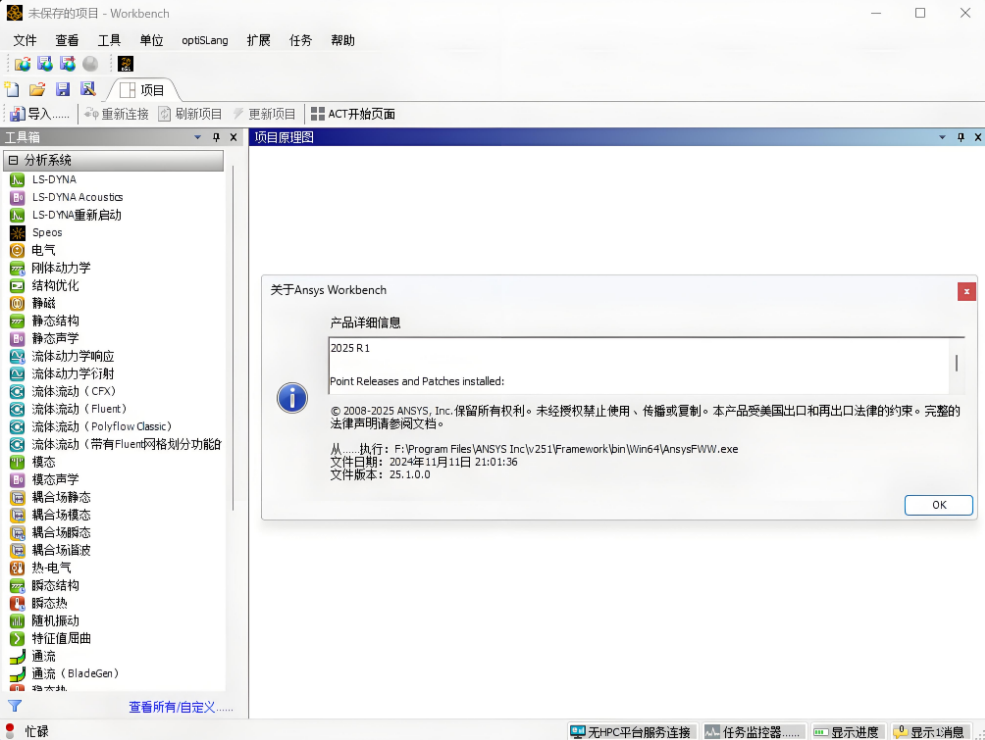Open the 文件 menu
This screenshot has width=985, height=740.
(x=25, y=40)
